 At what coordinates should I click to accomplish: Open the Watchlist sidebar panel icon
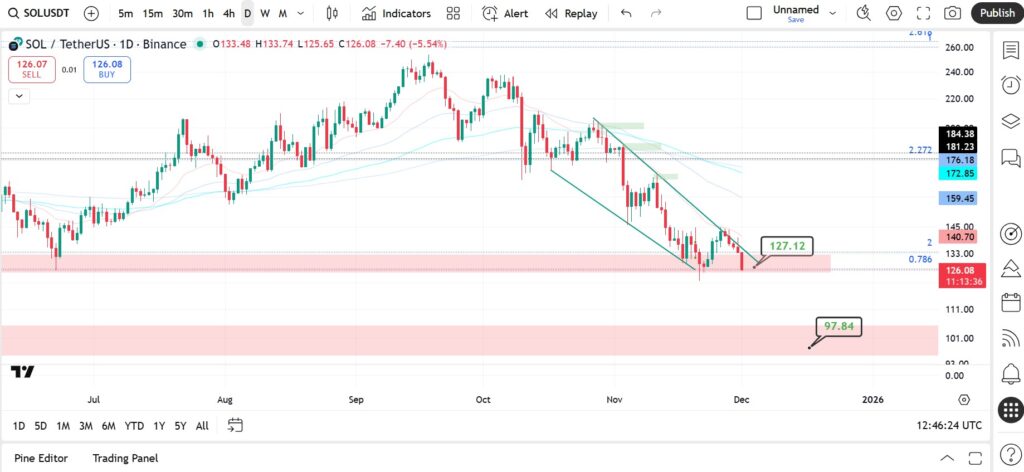(x=1010, y=50)
